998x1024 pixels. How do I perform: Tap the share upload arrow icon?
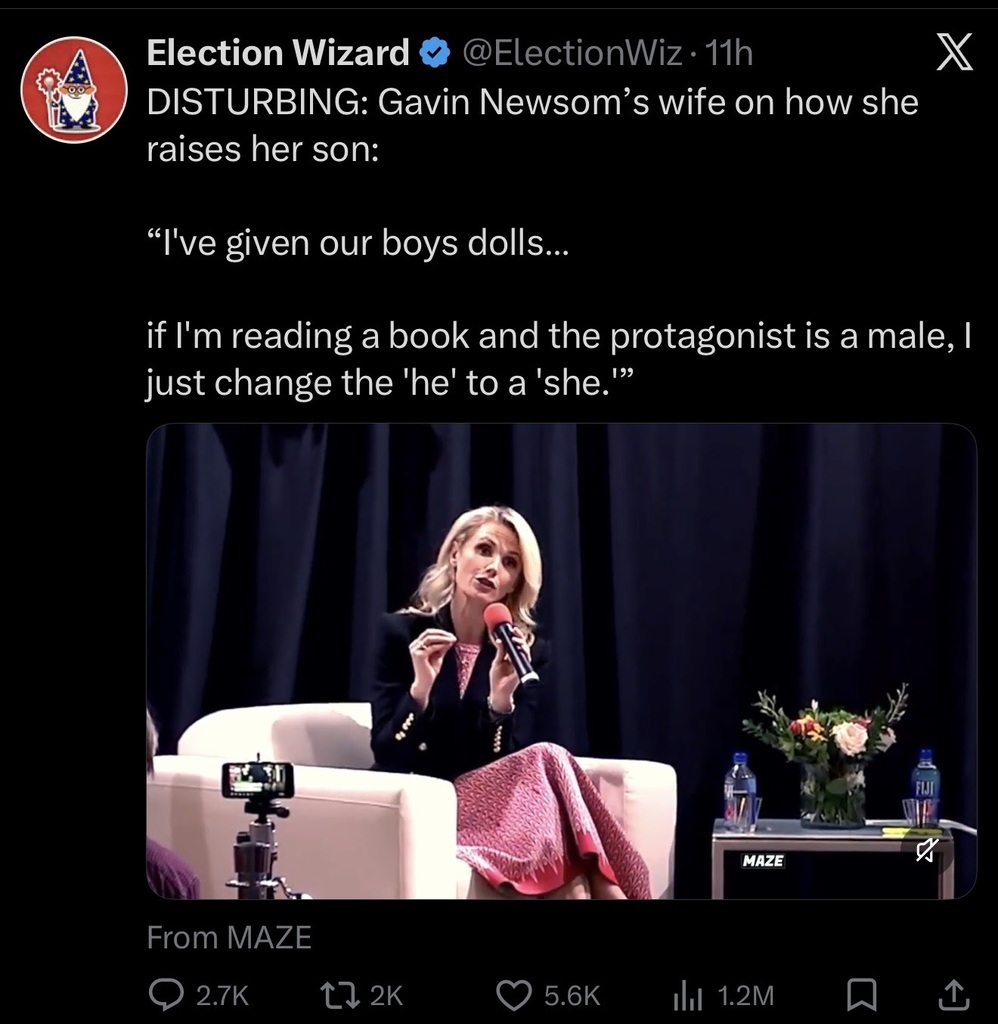pyautogui.click(x=953, y=993)
